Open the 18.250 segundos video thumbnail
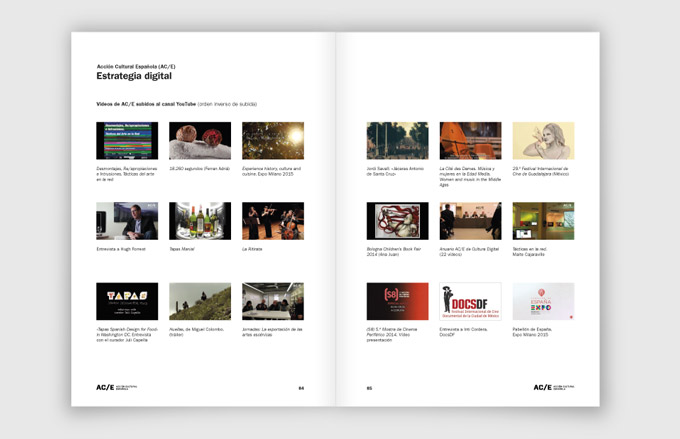This screenshot has height=439, width=680. click(x=200, y=141)
